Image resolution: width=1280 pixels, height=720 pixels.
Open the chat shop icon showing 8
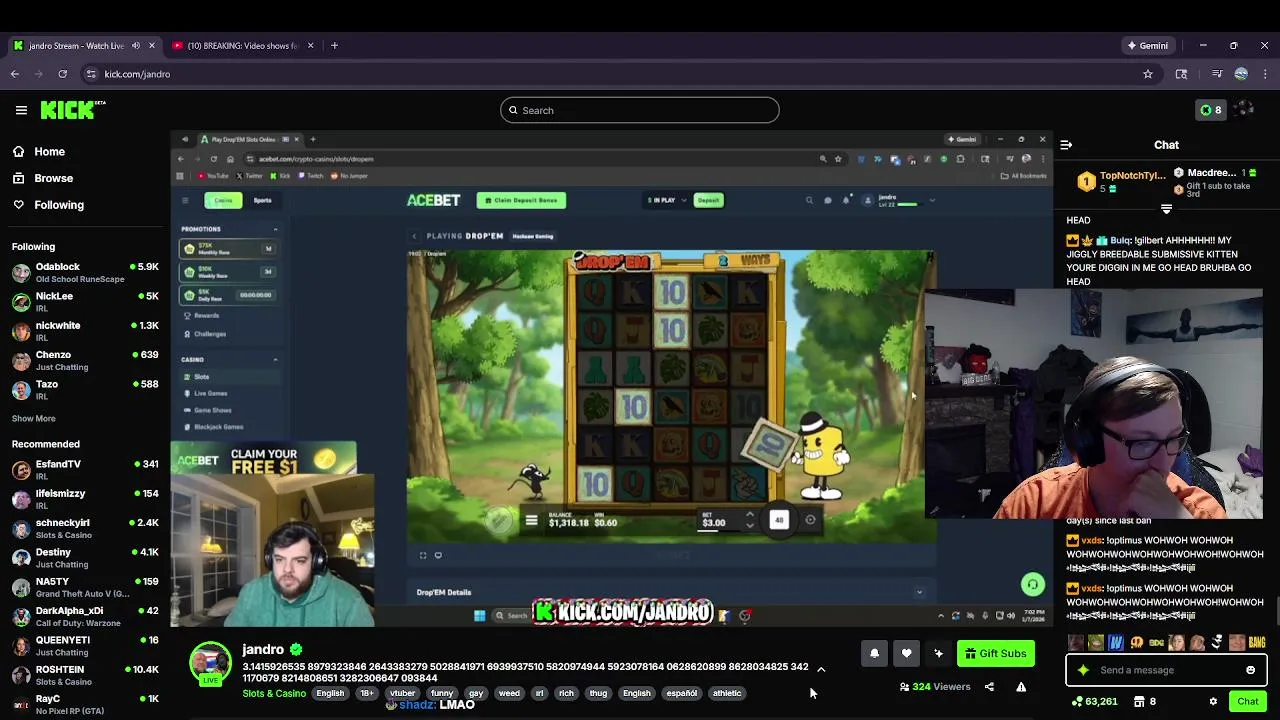1145,701
